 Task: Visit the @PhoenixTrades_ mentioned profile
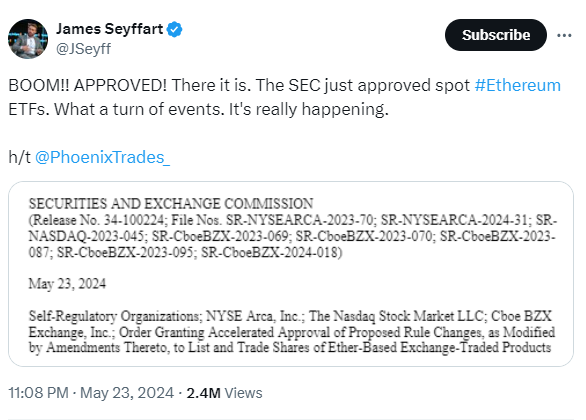(x=102, y=157)
